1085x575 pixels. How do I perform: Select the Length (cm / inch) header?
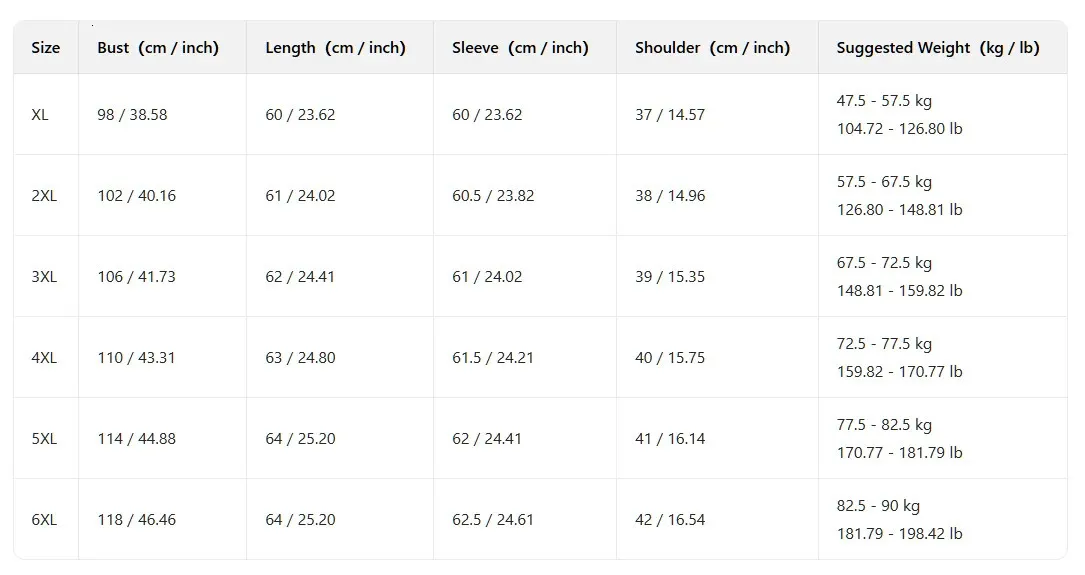335,48
